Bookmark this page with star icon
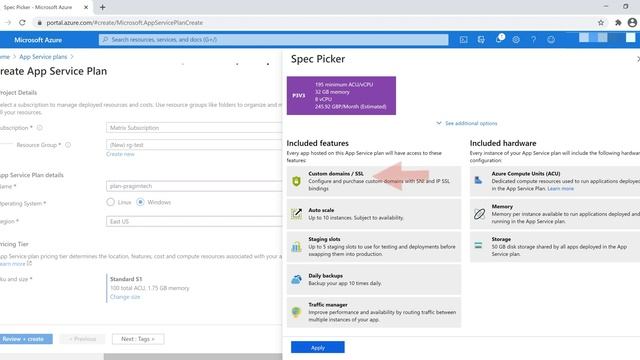The height and width of the screenshot is (360, 640). (x=601, y=23)
